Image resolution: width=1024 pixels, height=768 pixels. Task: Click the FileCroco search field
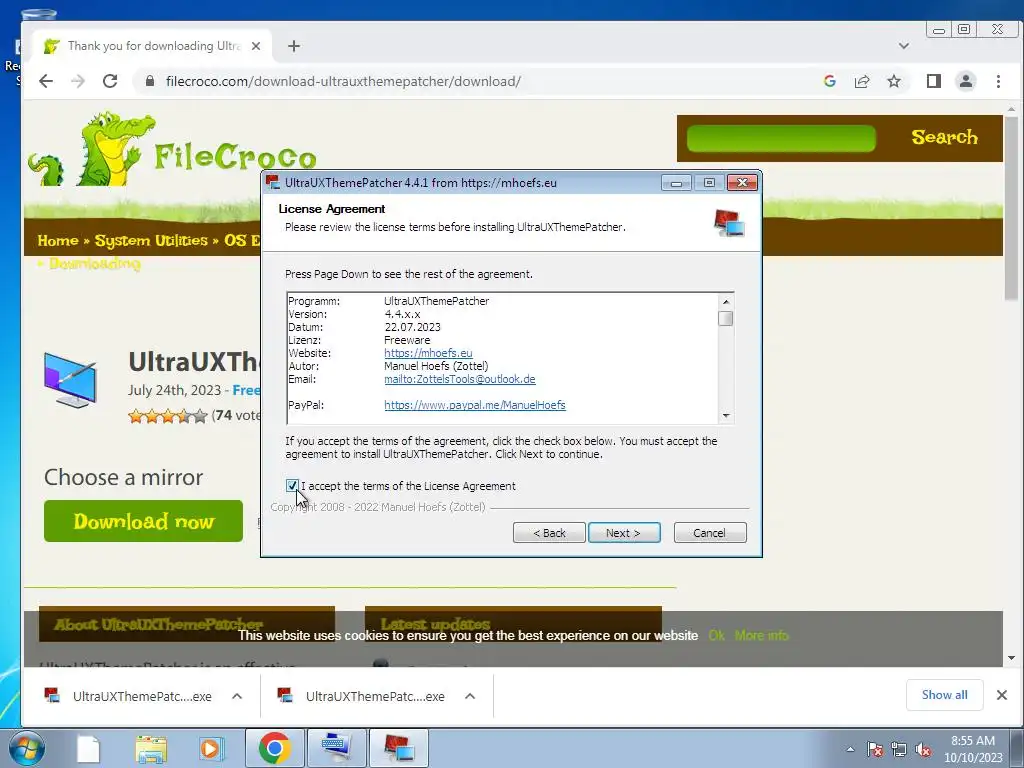[x=781, y=138]
